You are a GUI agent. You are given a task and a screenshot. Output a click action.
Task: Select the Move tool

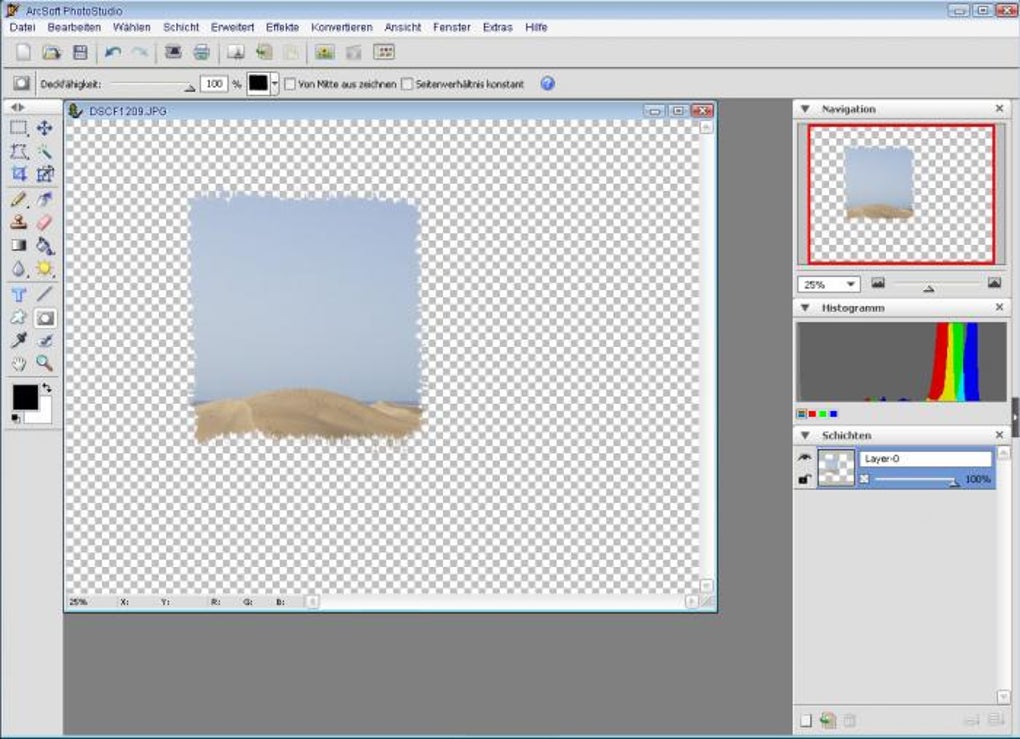[44, 128]
